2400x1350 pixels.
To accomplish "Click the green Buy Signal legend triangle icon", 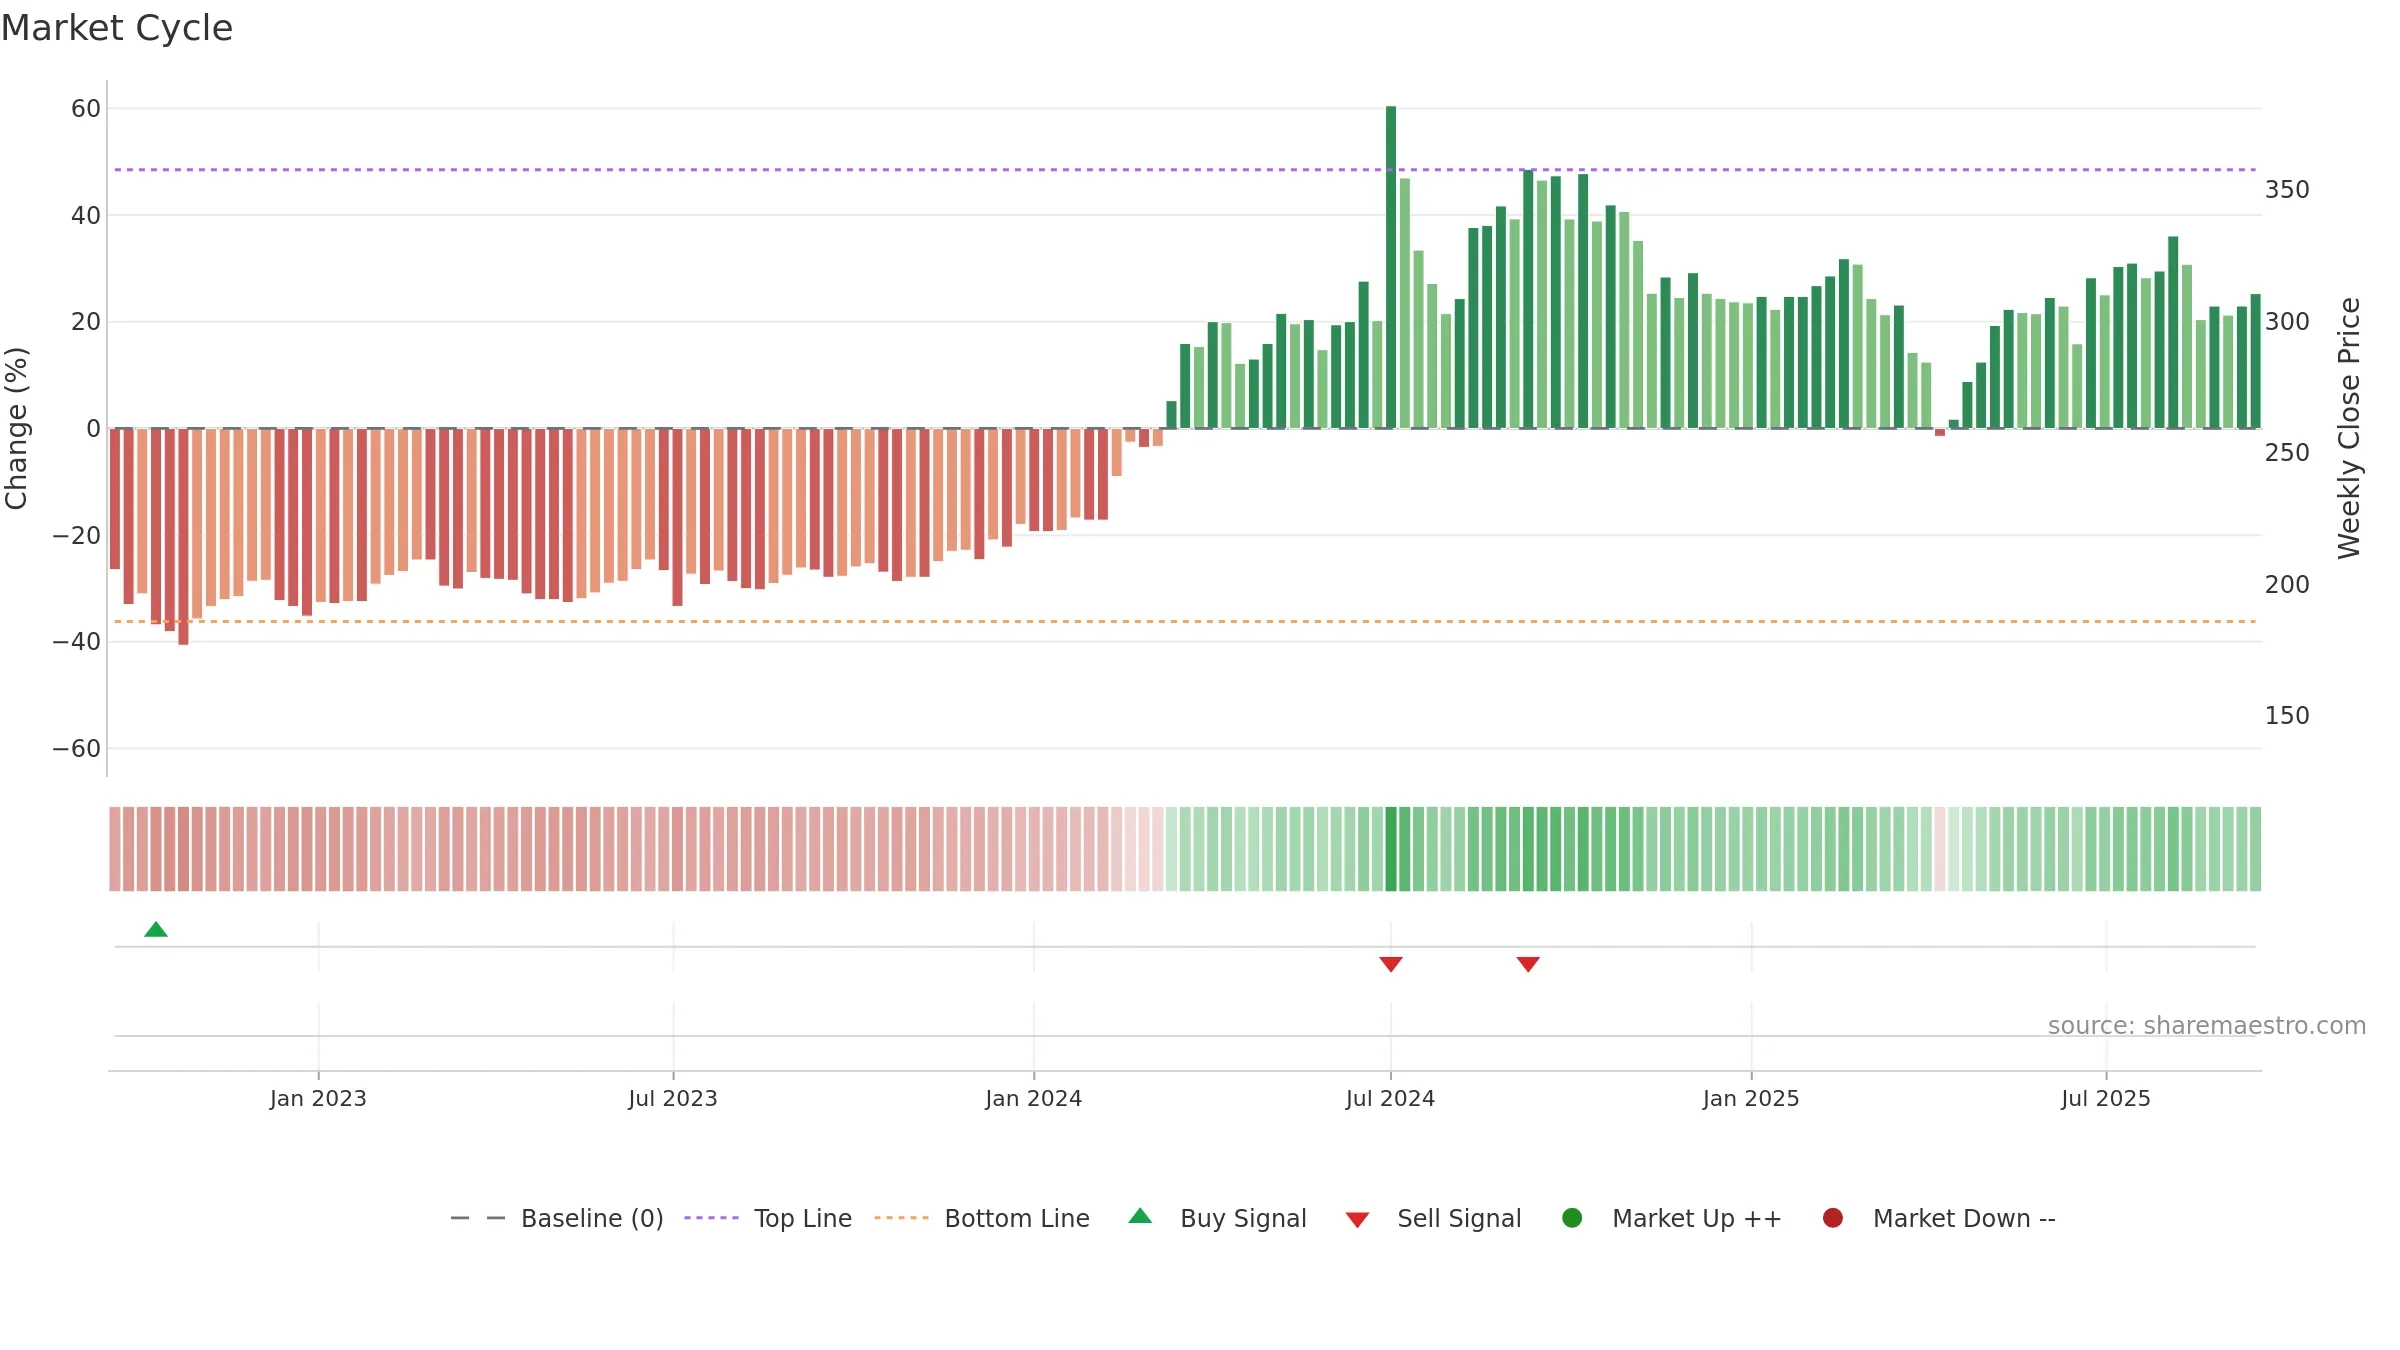I will pos(1140,1216).
